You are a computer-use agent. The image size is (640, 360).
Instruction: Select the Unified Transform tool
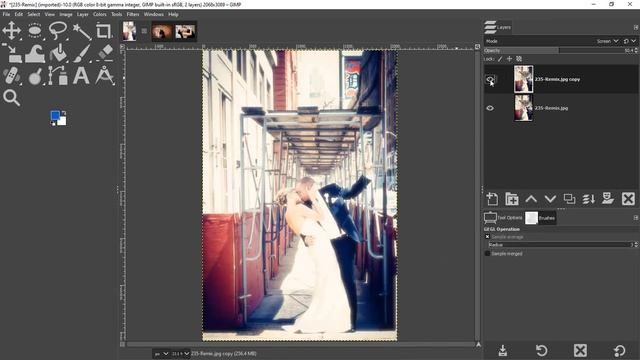pyautogui.click(x=12, y=53)
